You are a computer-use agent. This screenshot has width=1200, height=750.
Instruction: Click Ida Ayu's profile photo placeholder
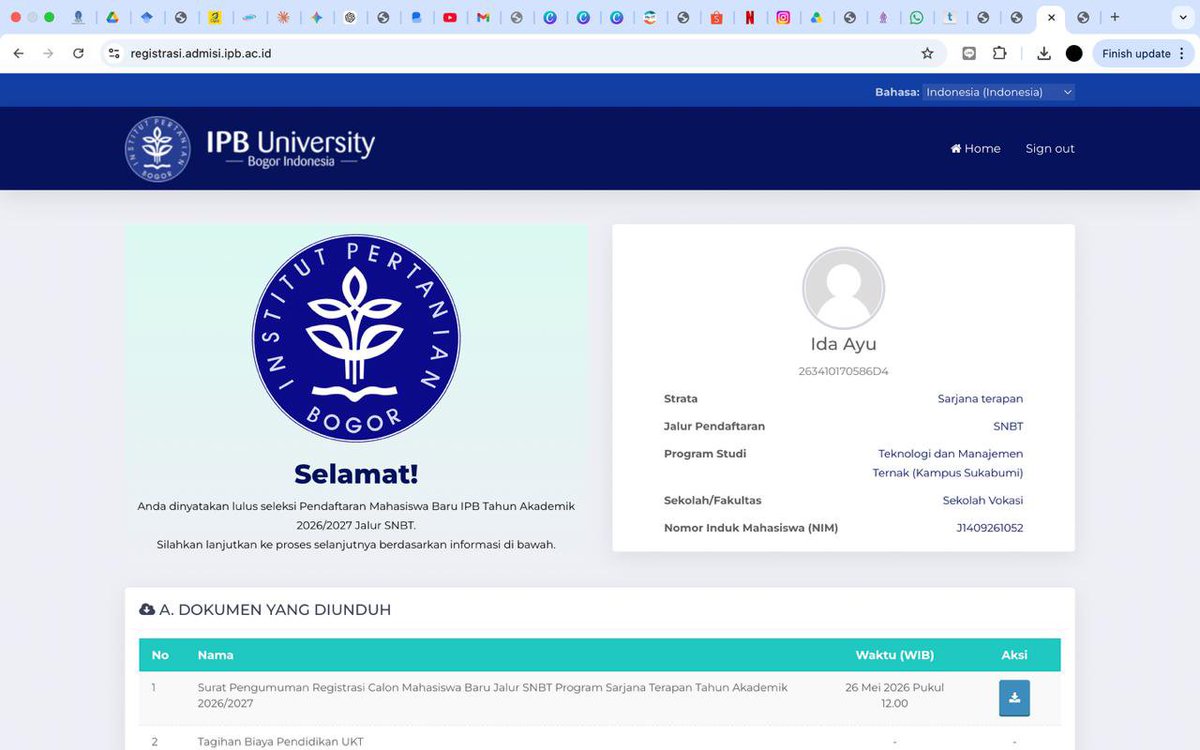(x=844, y=288)
